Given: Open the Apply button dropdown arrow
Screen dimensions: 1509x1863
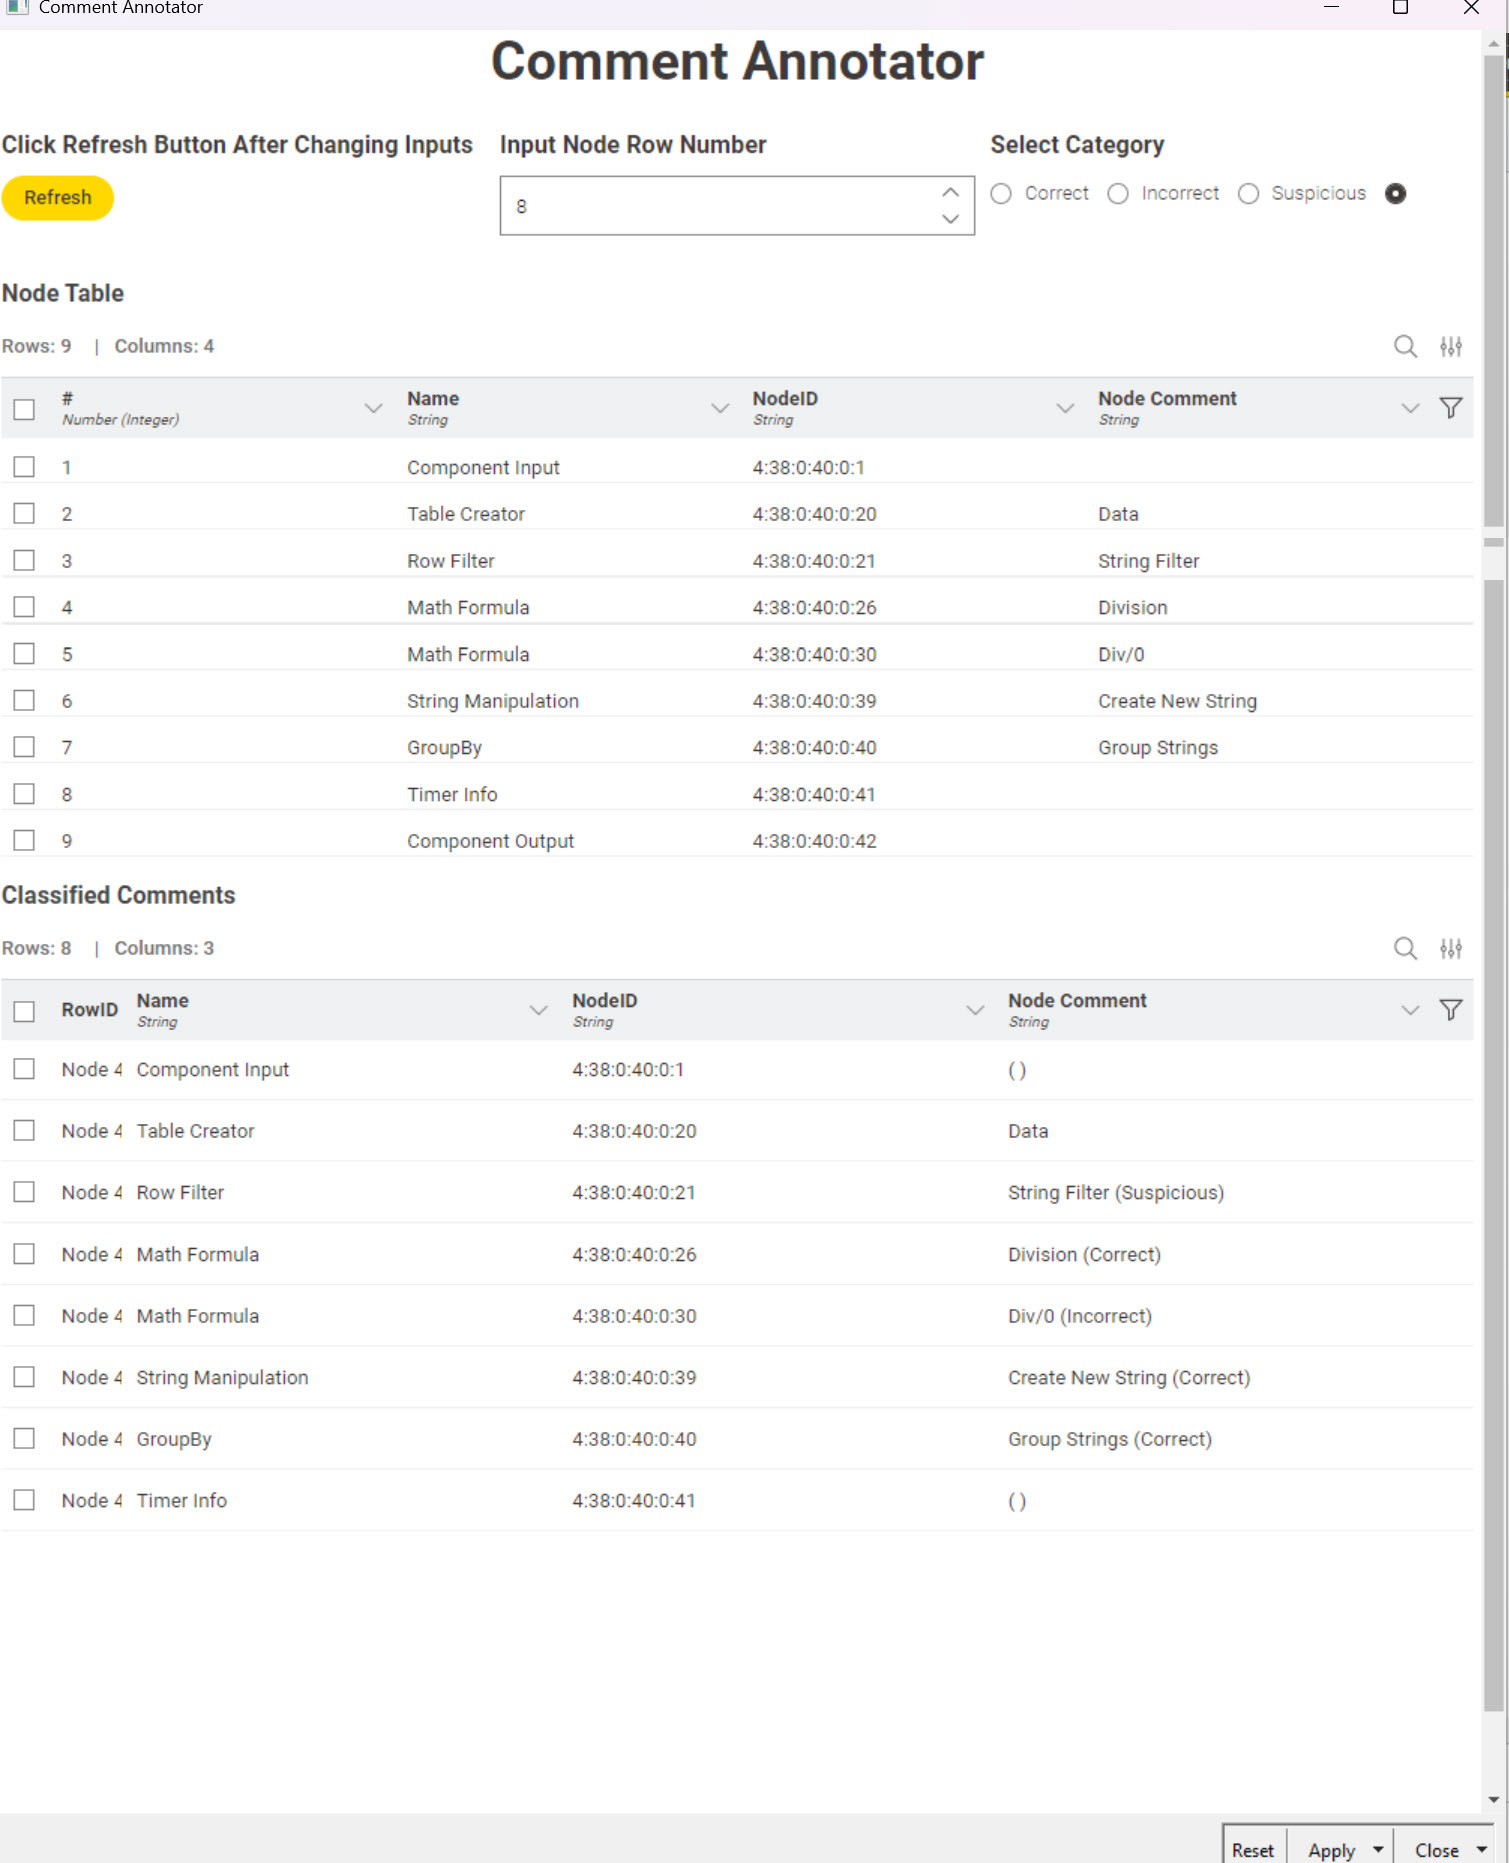Looking at the screenshot, I should point(1378,1850).
